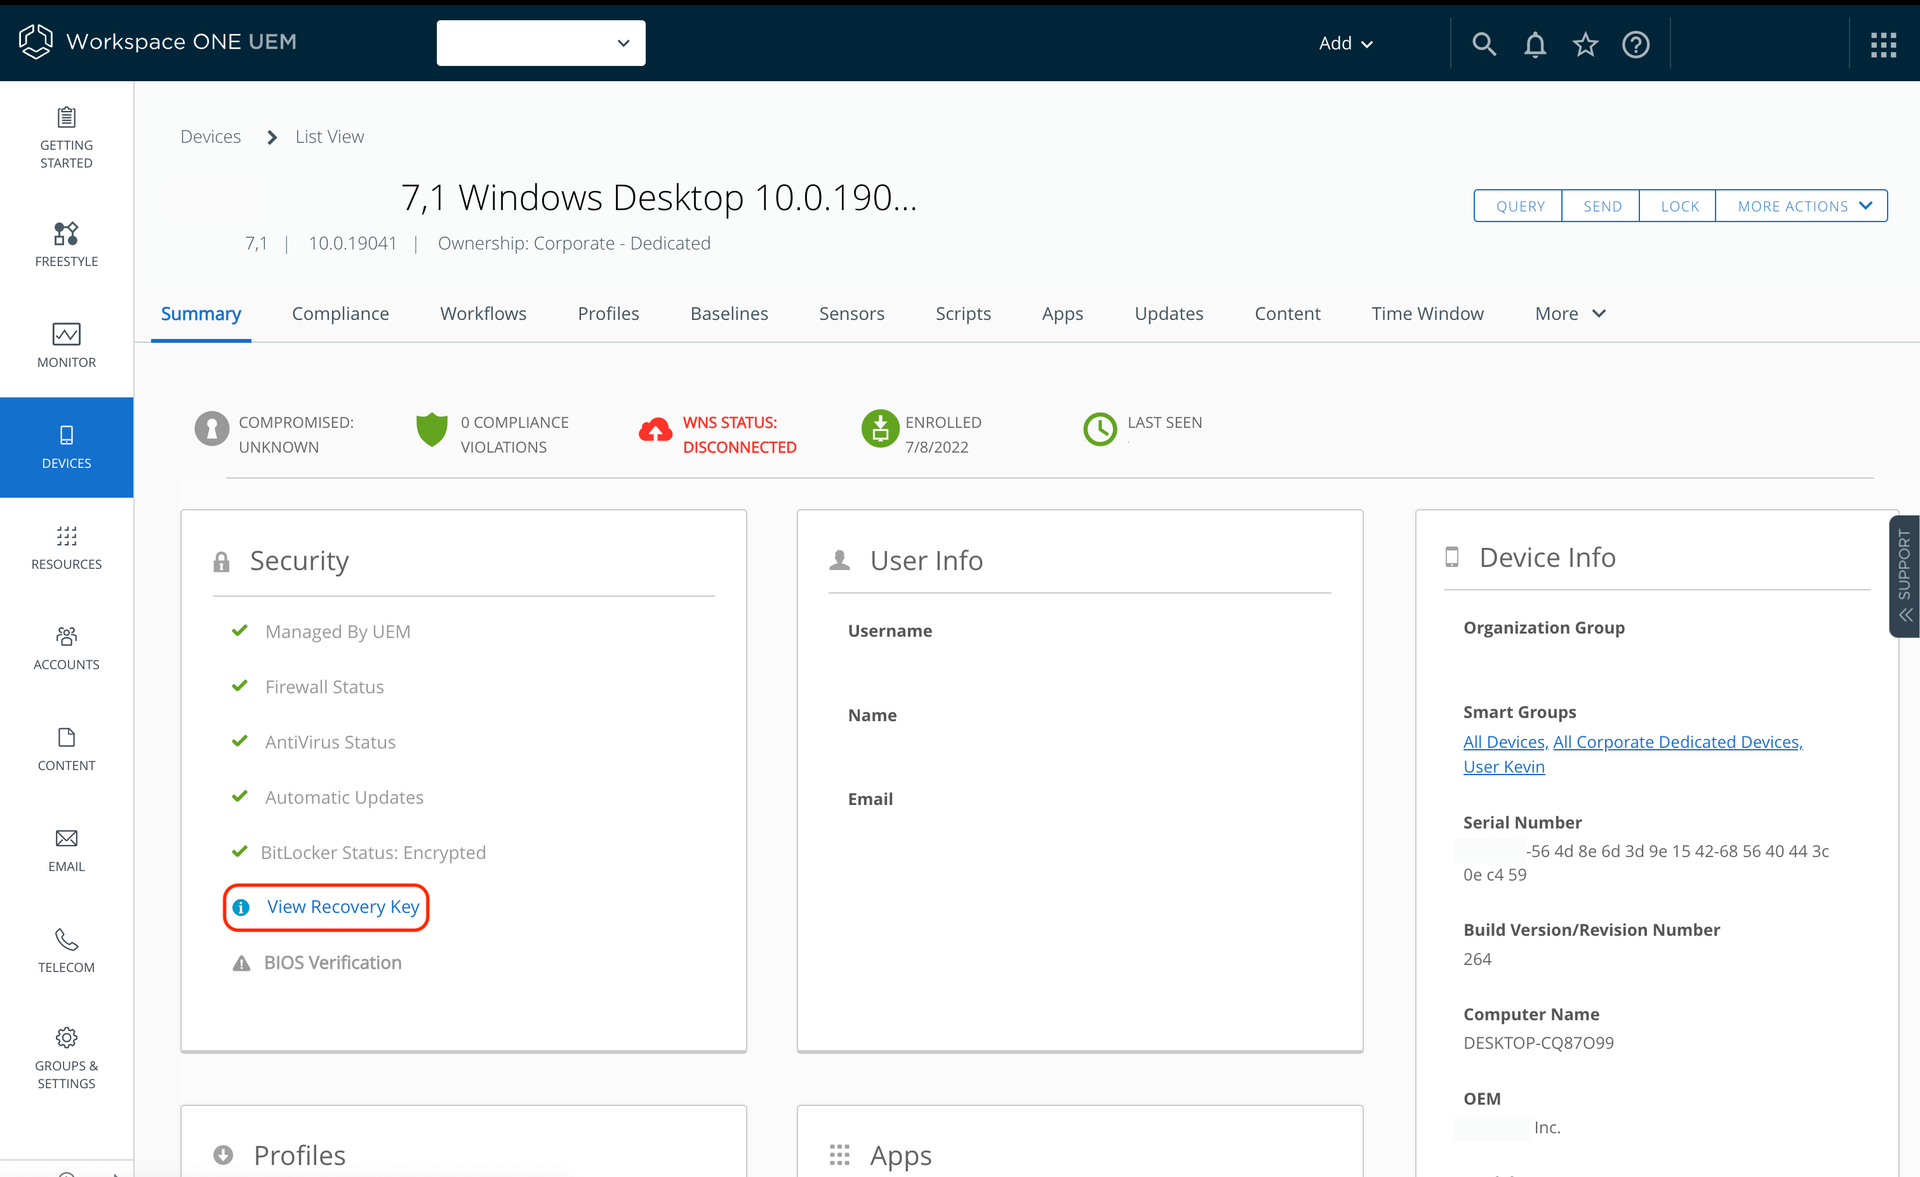Go to Monitor in the sidebar

point(66,345)
